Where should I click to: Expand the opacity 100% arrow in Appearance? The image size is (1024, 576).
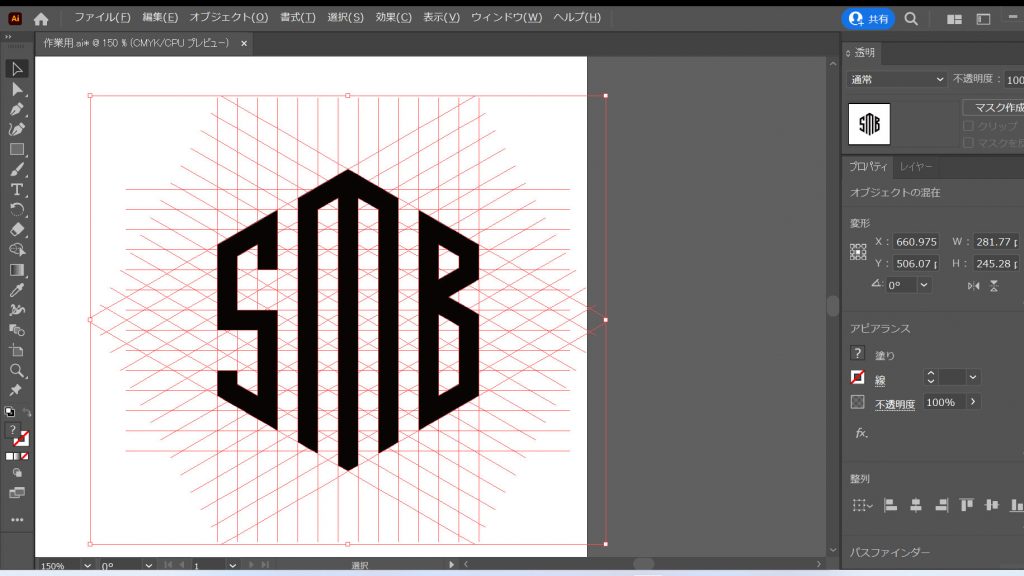click(972, 402)
